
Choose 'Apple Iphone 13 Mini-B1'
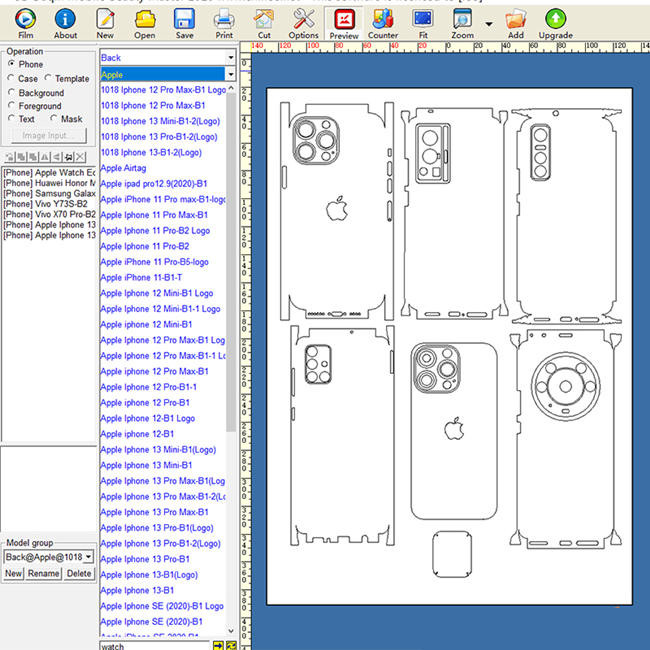click(146, 465)
